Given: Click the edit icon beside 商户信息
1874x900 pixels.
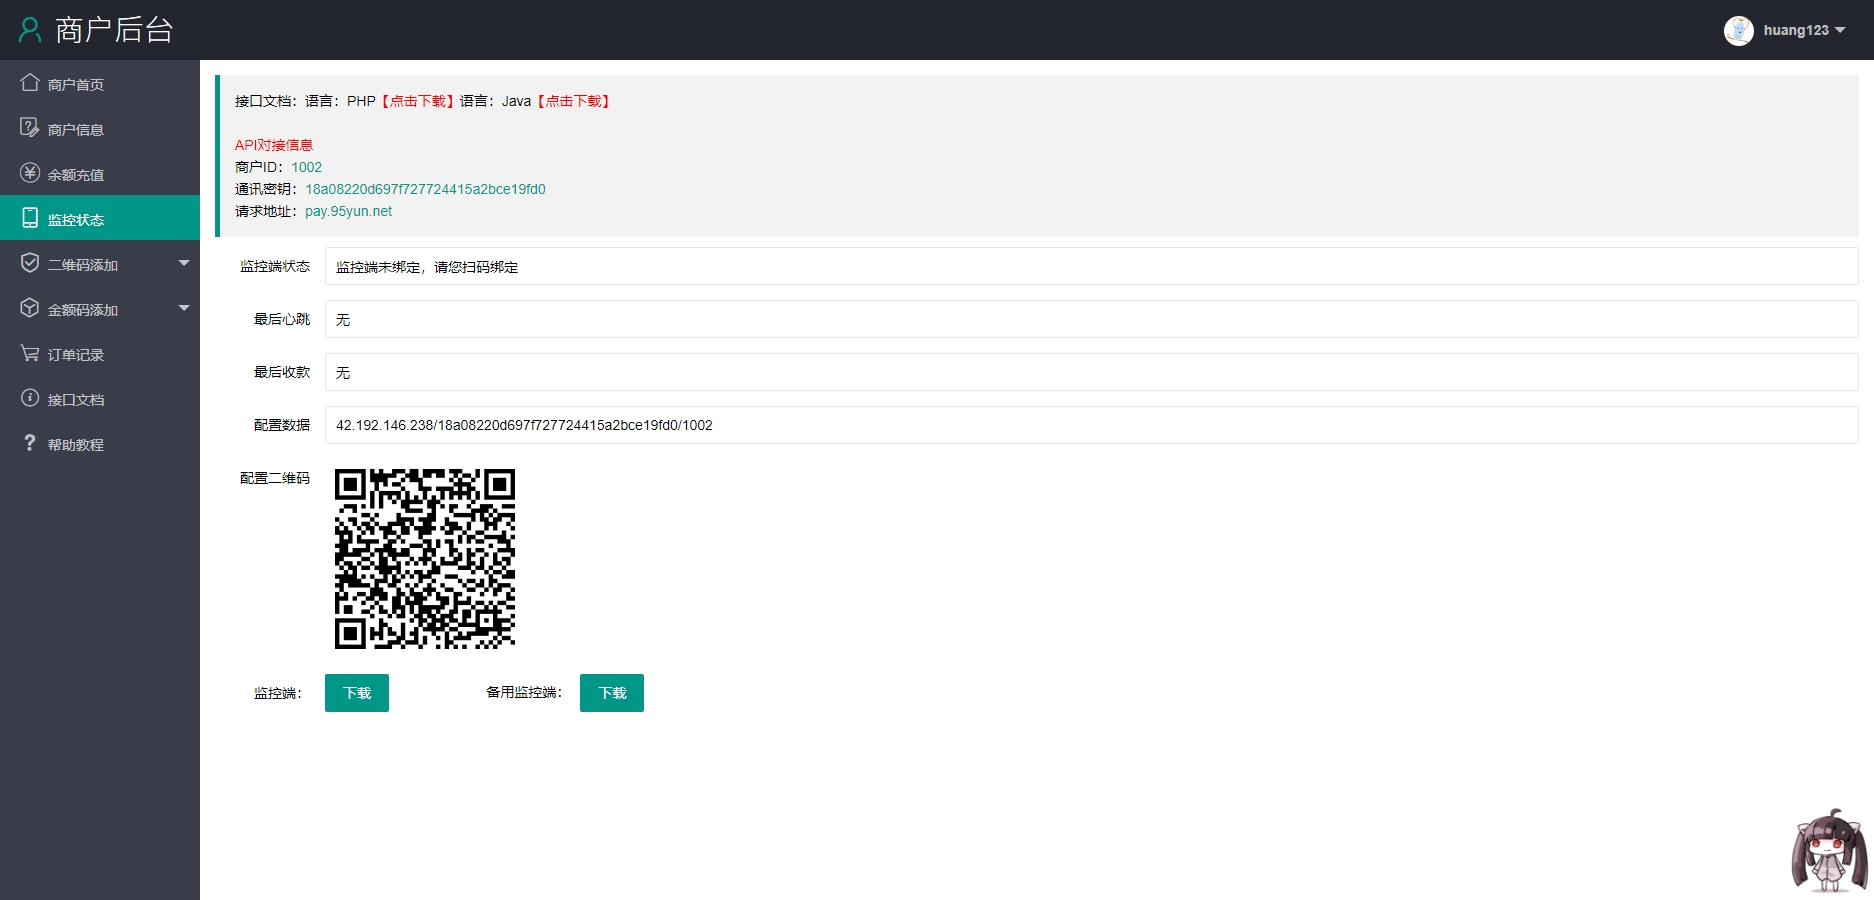Looking at the screenshot, I should 30,128.
